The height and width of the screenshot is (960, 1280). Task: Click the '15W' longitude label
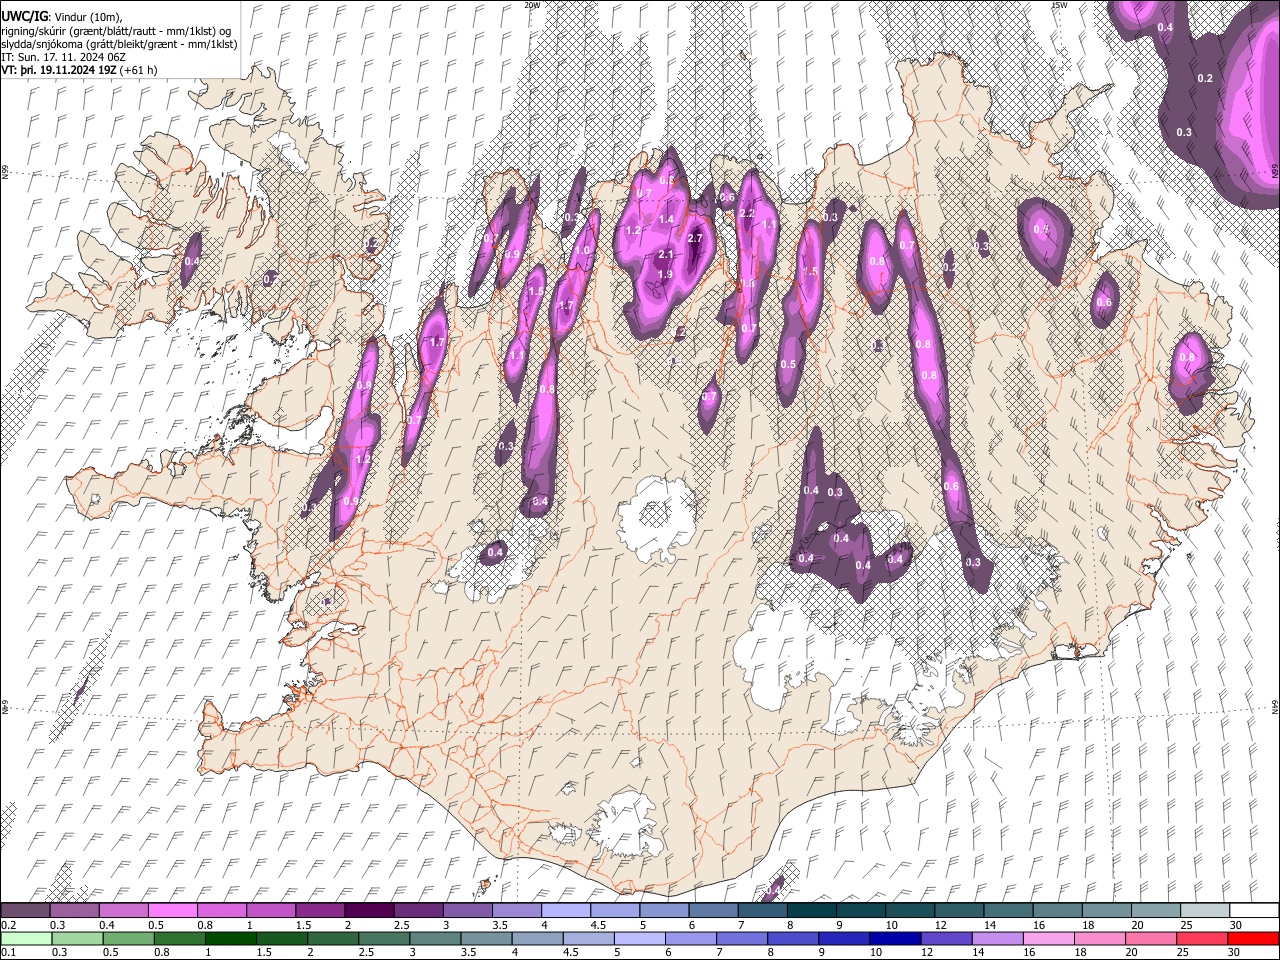[x=1059, y=5]
